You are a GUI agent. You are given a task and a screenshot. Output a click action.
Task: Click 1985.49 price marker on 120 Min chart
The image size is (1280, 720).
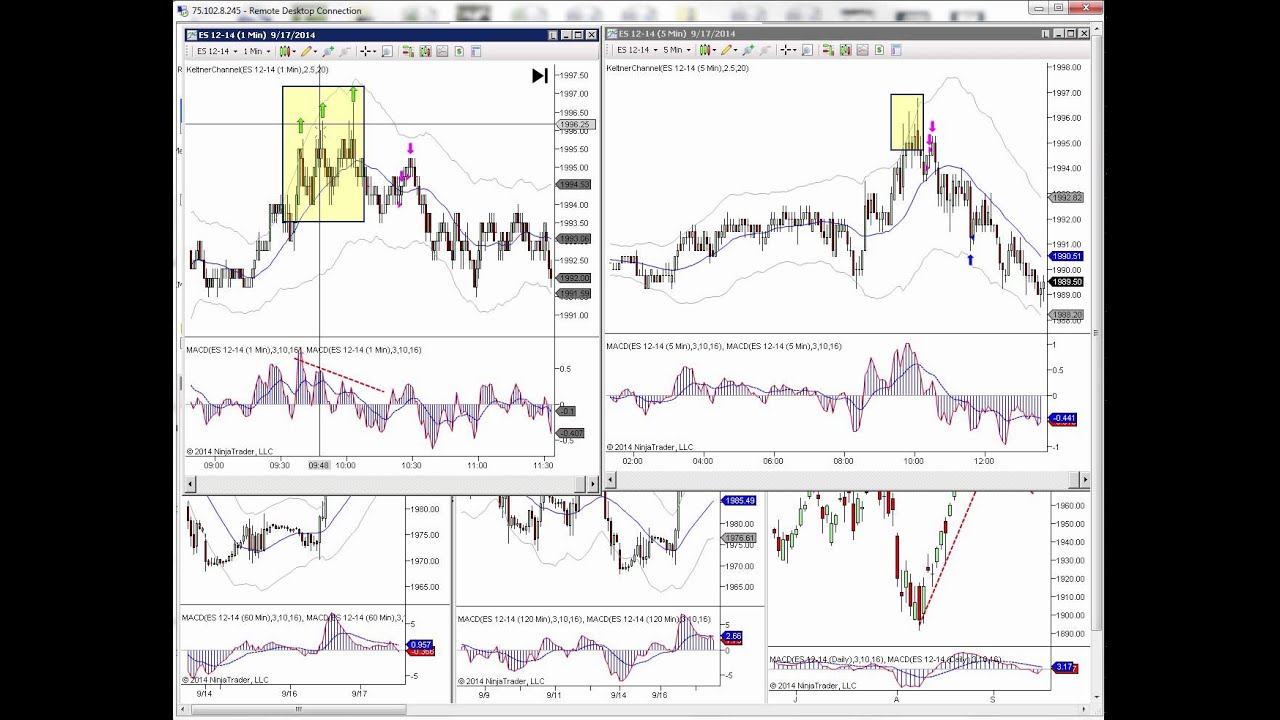coord(739,500)
